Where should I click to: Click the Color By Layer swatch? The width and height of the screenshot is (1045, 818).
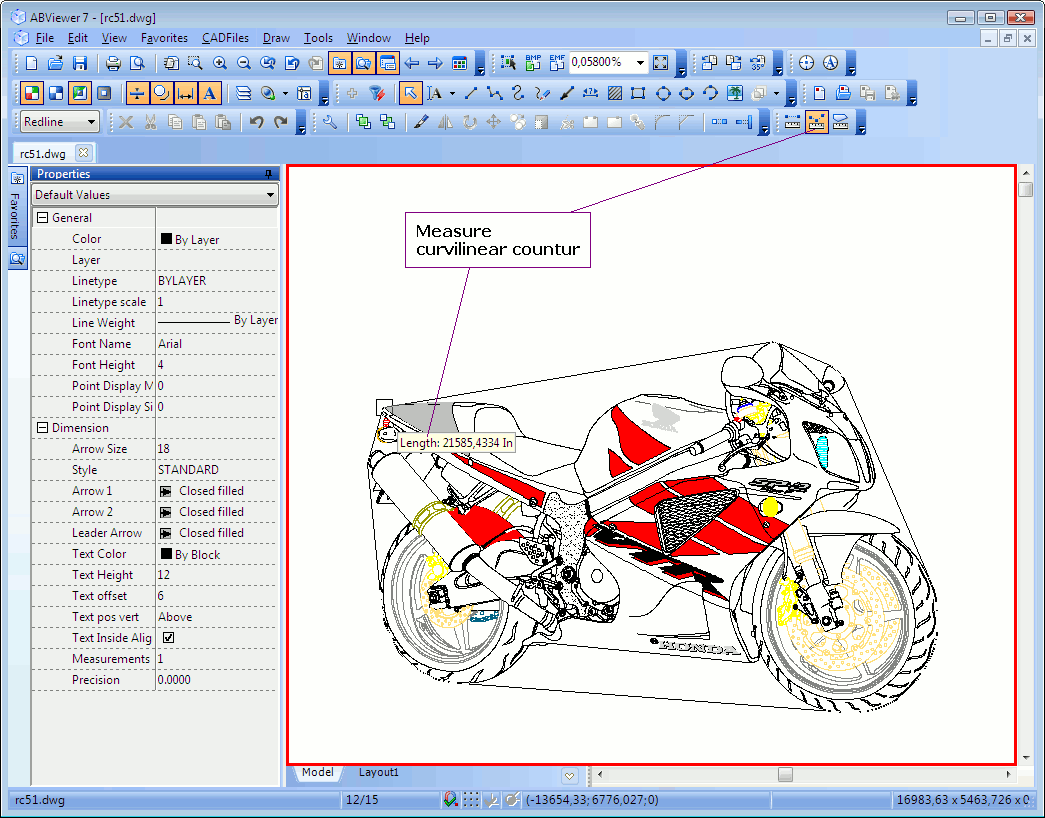pyautogui.click(x=167, y=238)
